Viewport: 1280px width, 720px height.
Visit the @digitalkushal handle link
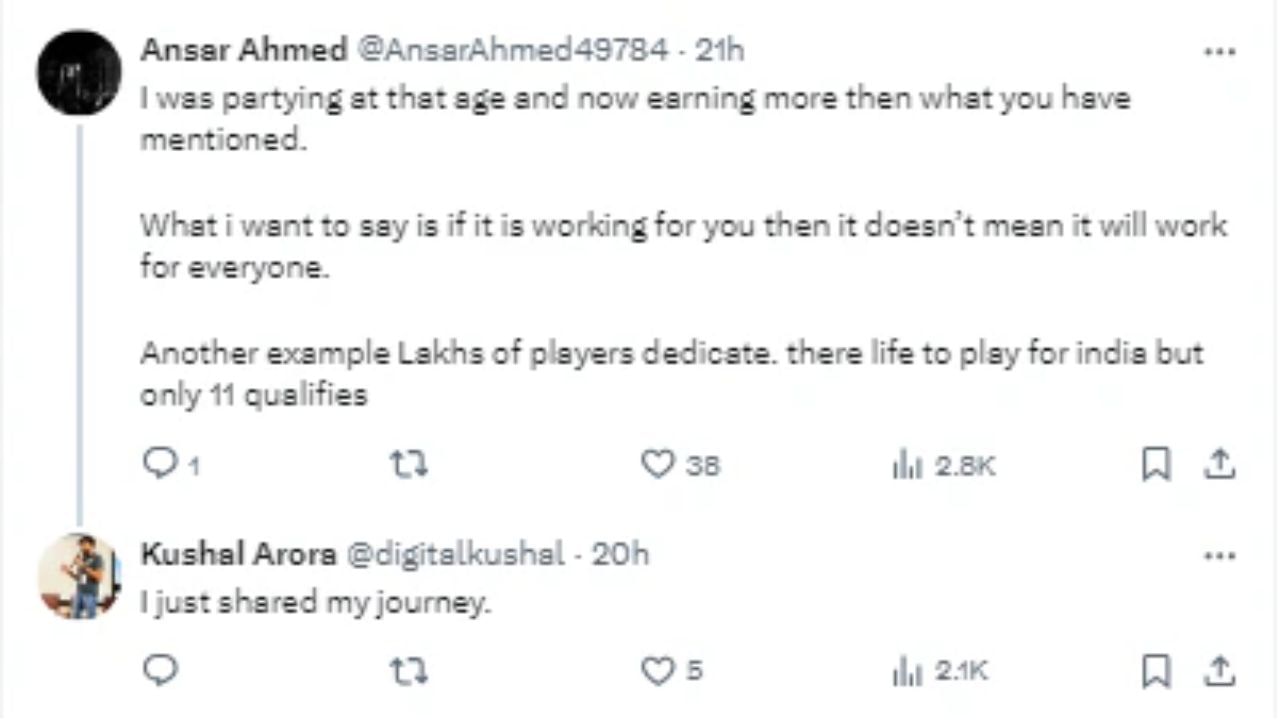(x=455, y=554)
